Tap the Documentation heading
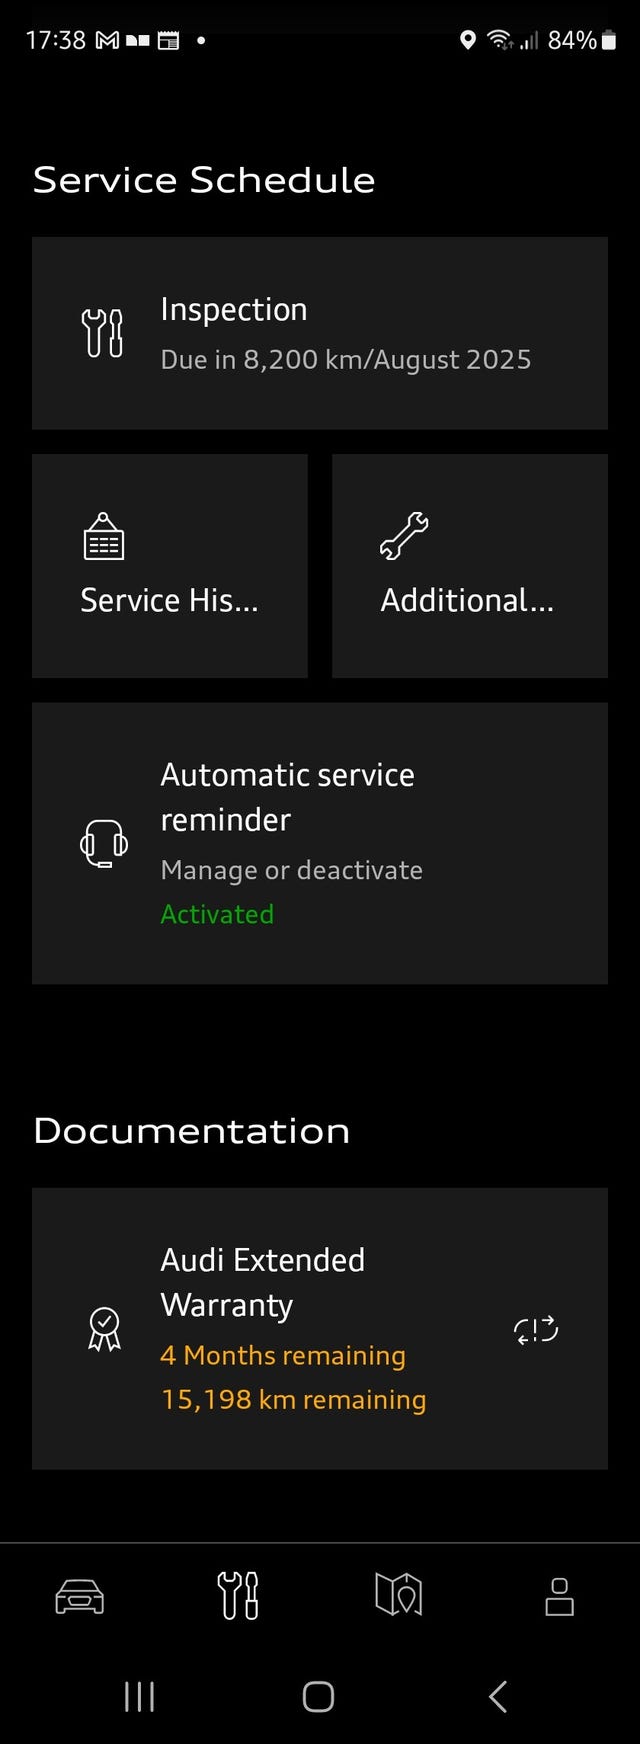 point(192,1131)
